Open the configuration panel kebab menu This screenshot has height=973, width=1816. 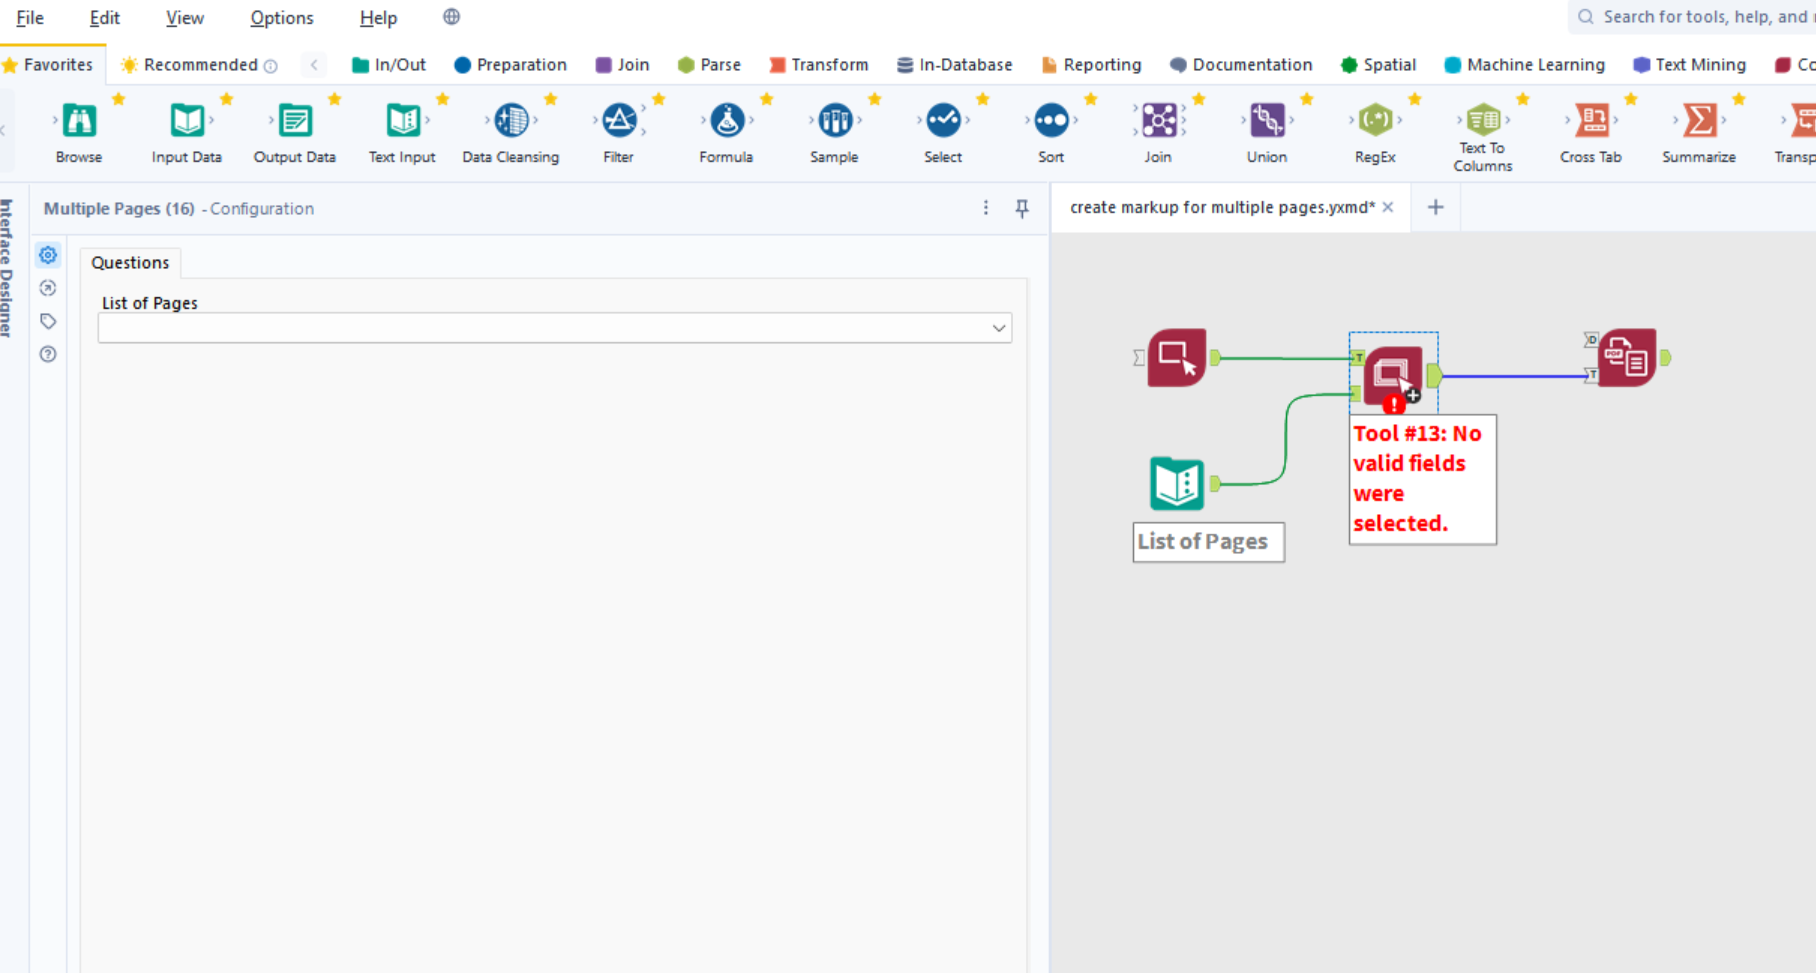coord(986,208)
